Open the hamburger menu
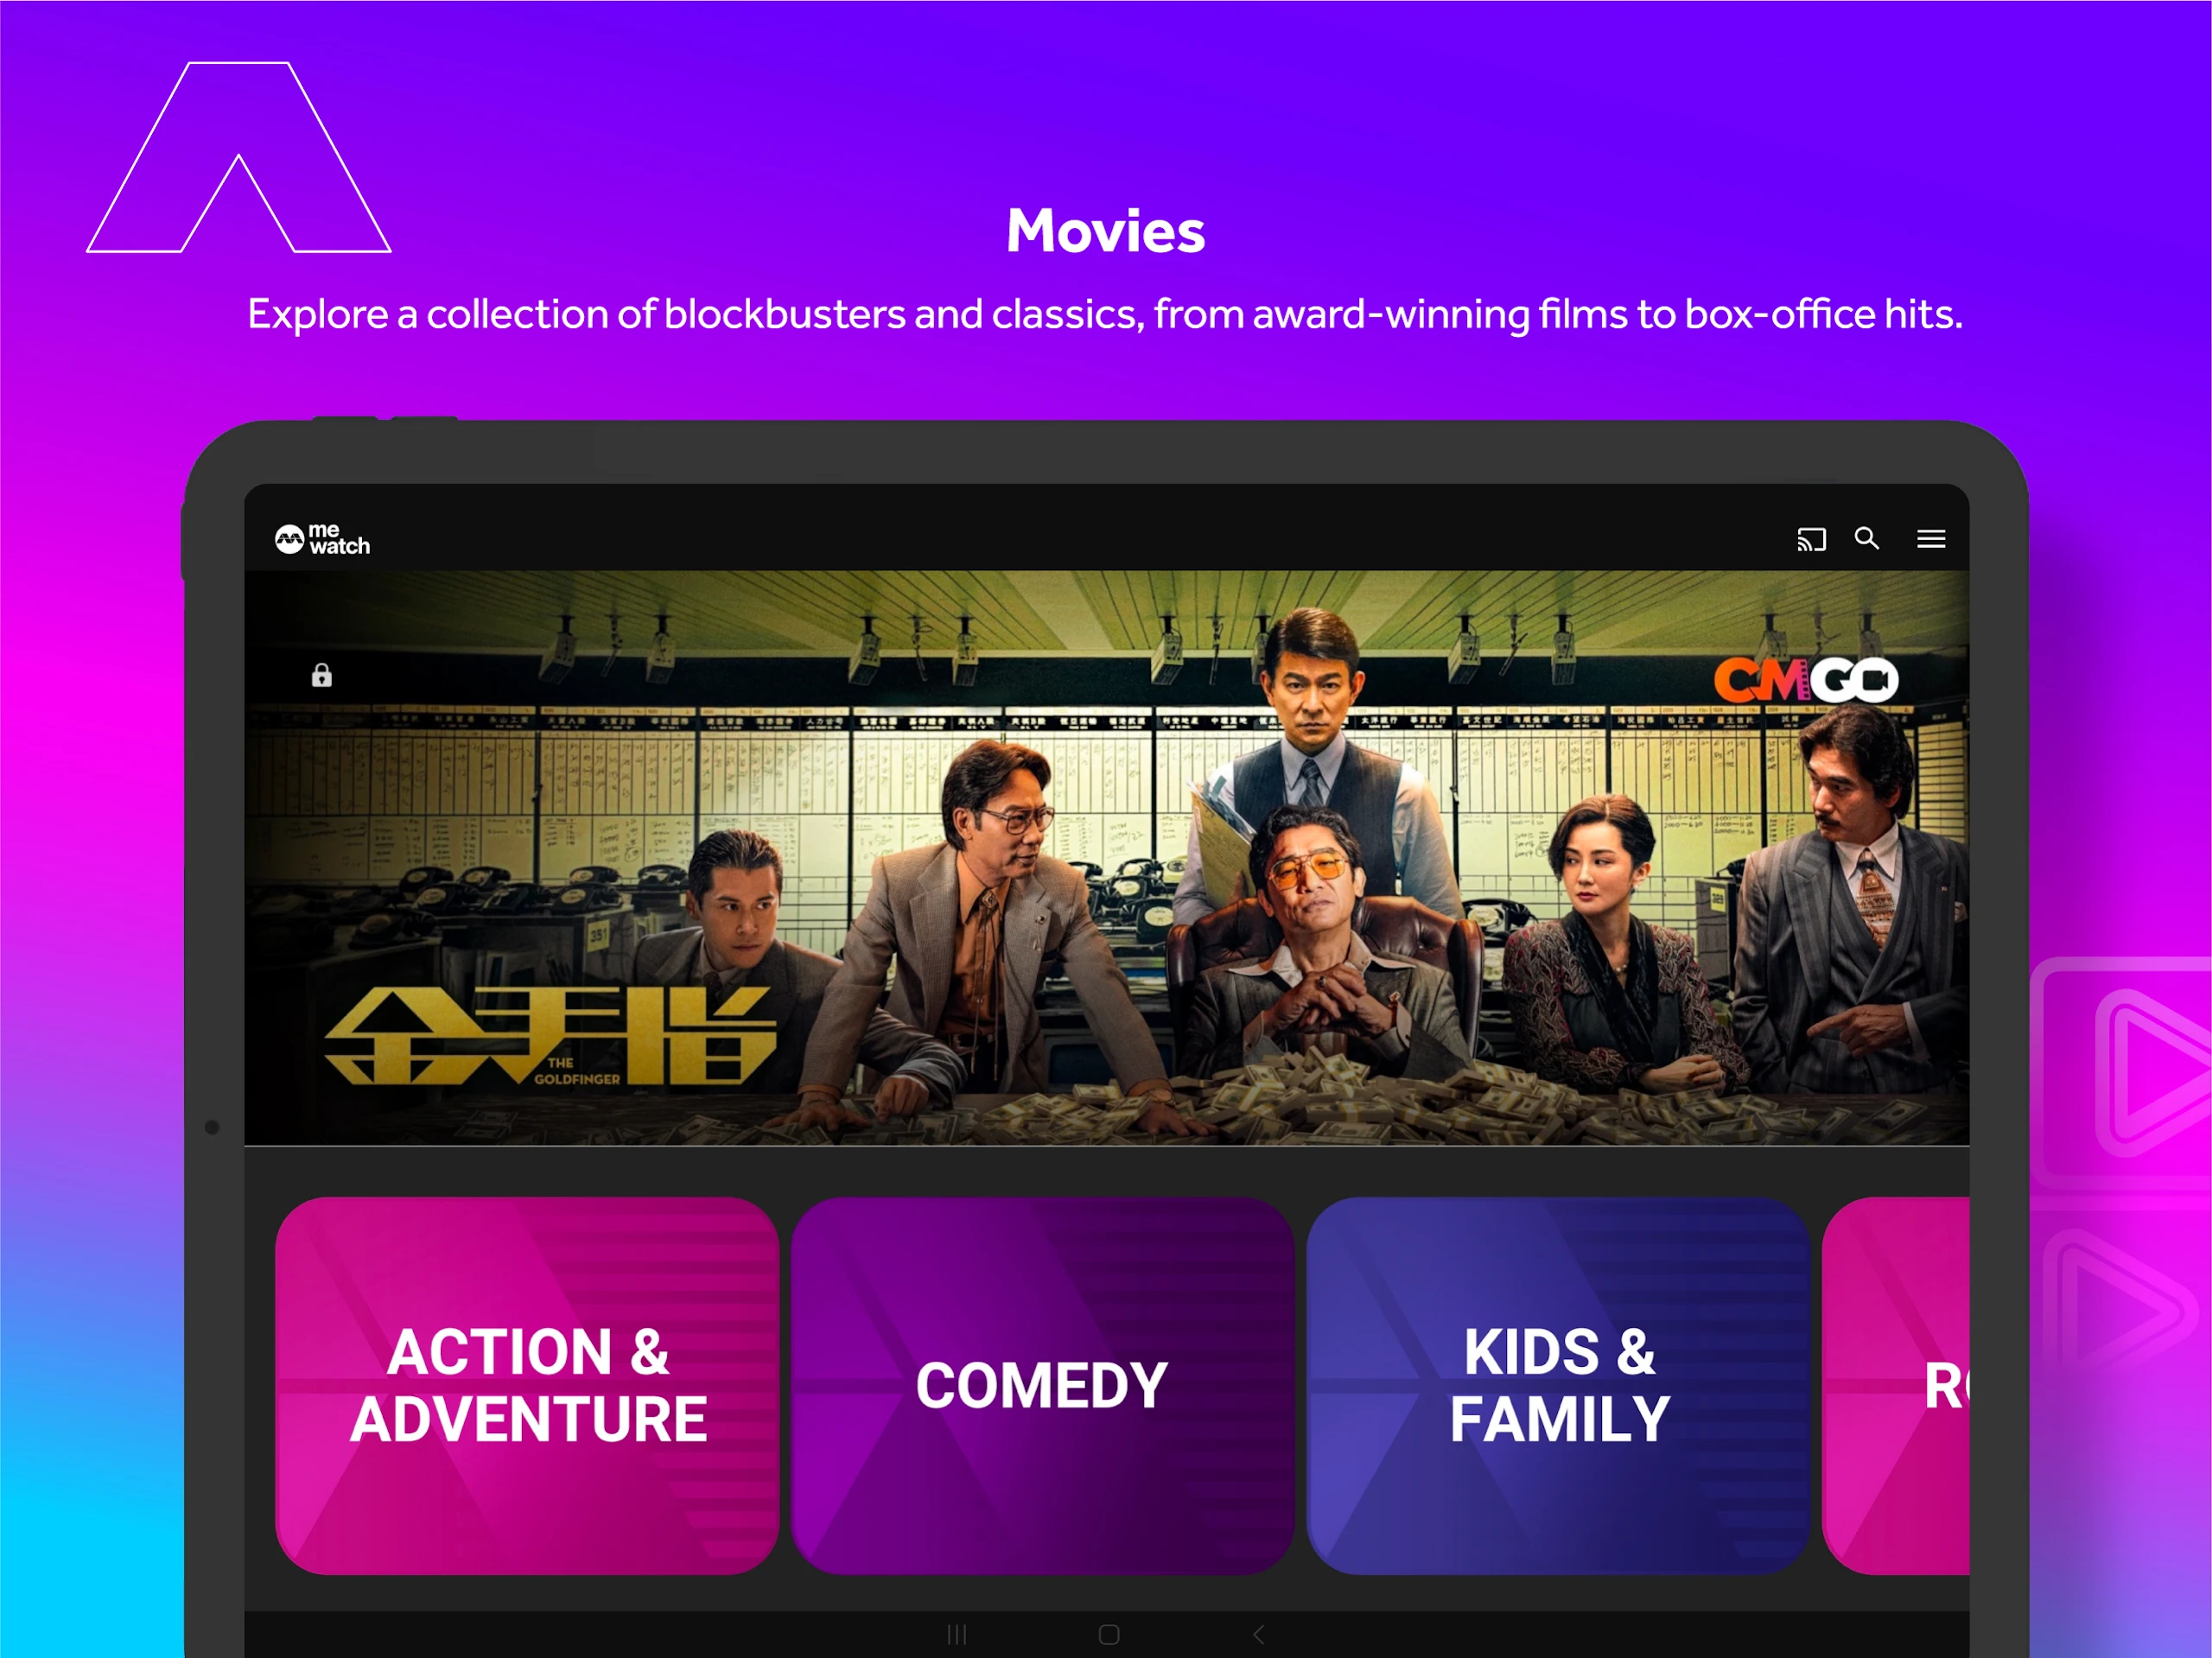 tap(1930, 540)
